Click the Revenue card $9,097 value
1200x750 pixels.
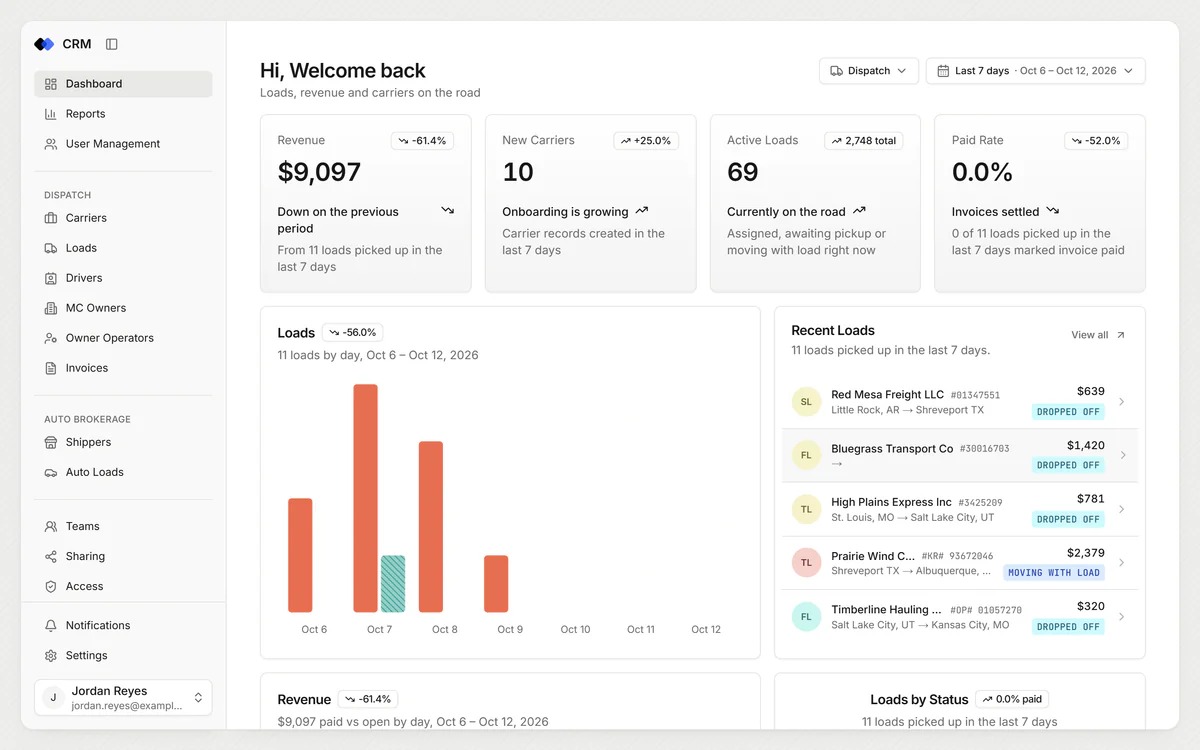319,172
